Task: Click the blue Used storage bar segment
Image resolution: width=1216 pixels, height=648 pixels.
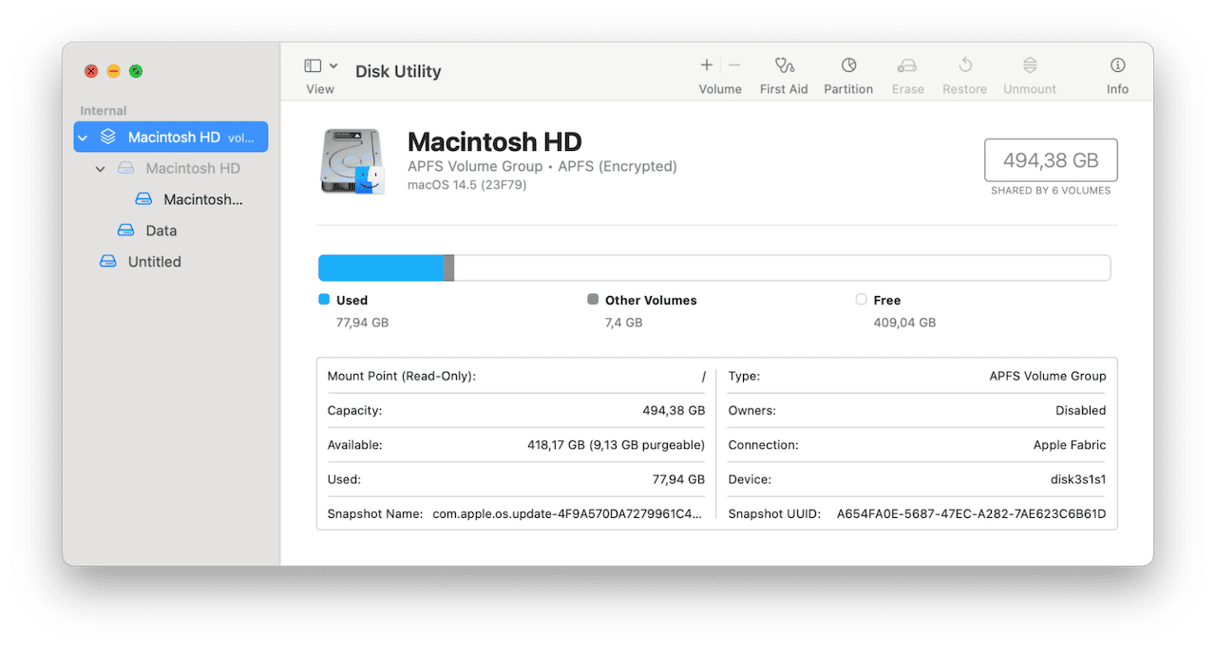Action: tap(380, 268)
